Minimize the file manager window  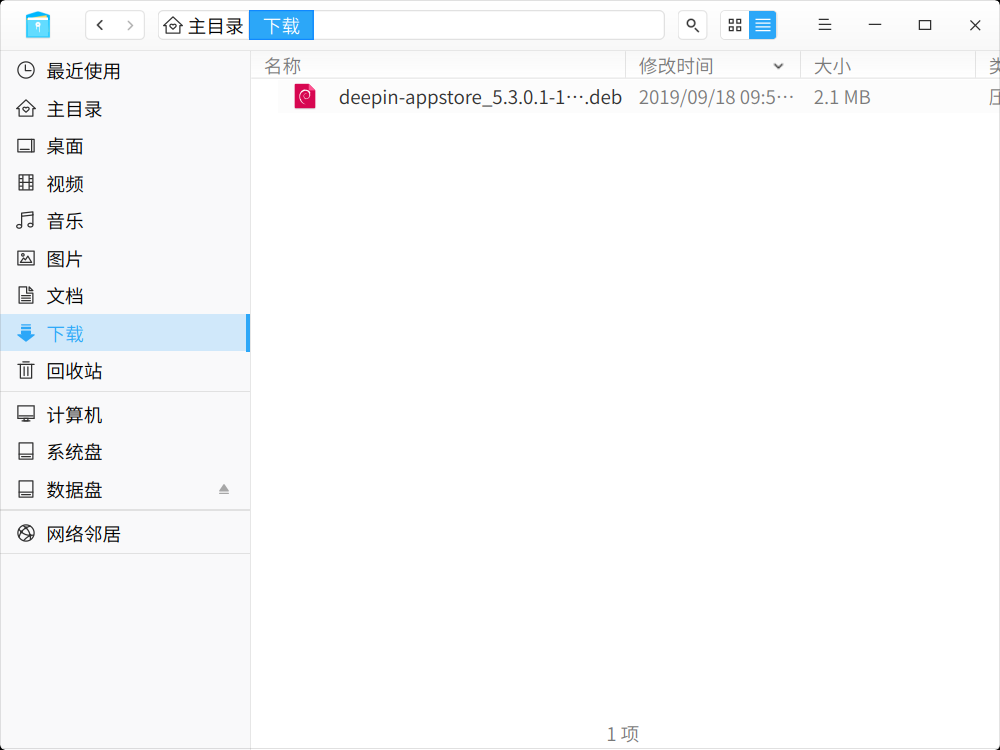(x=875, y=25)
